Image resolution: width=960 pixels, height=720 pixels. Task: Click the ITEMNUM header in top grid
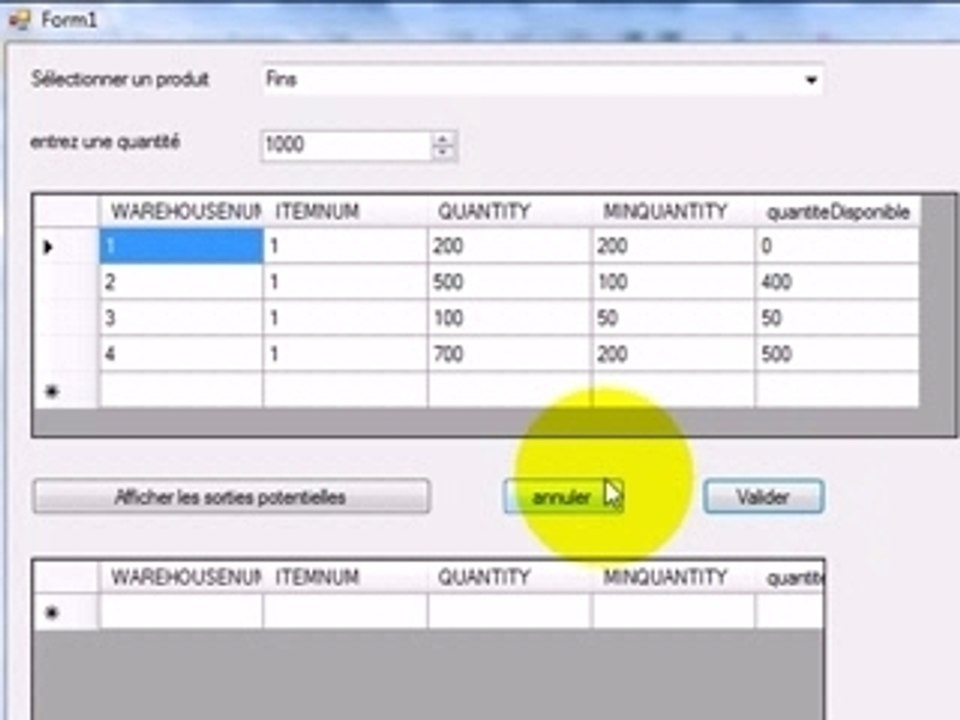[345, 212]
